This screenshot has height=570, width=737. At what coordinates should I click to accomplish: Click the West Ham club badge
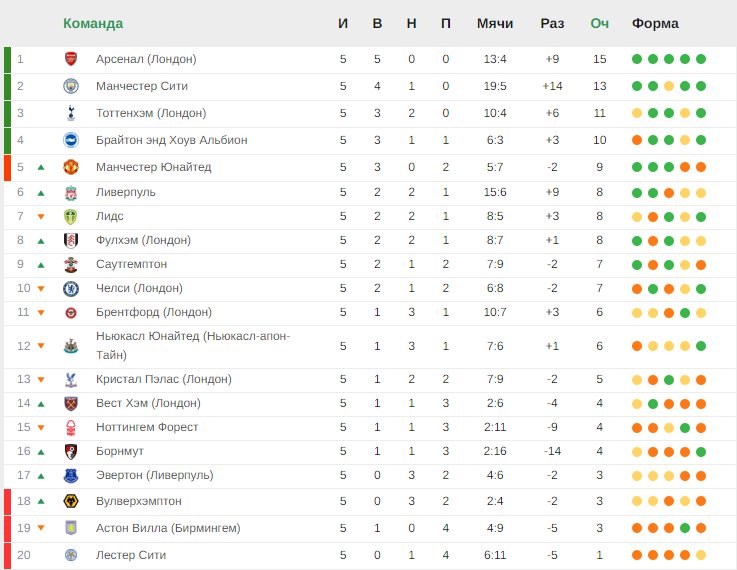point(71,404)
